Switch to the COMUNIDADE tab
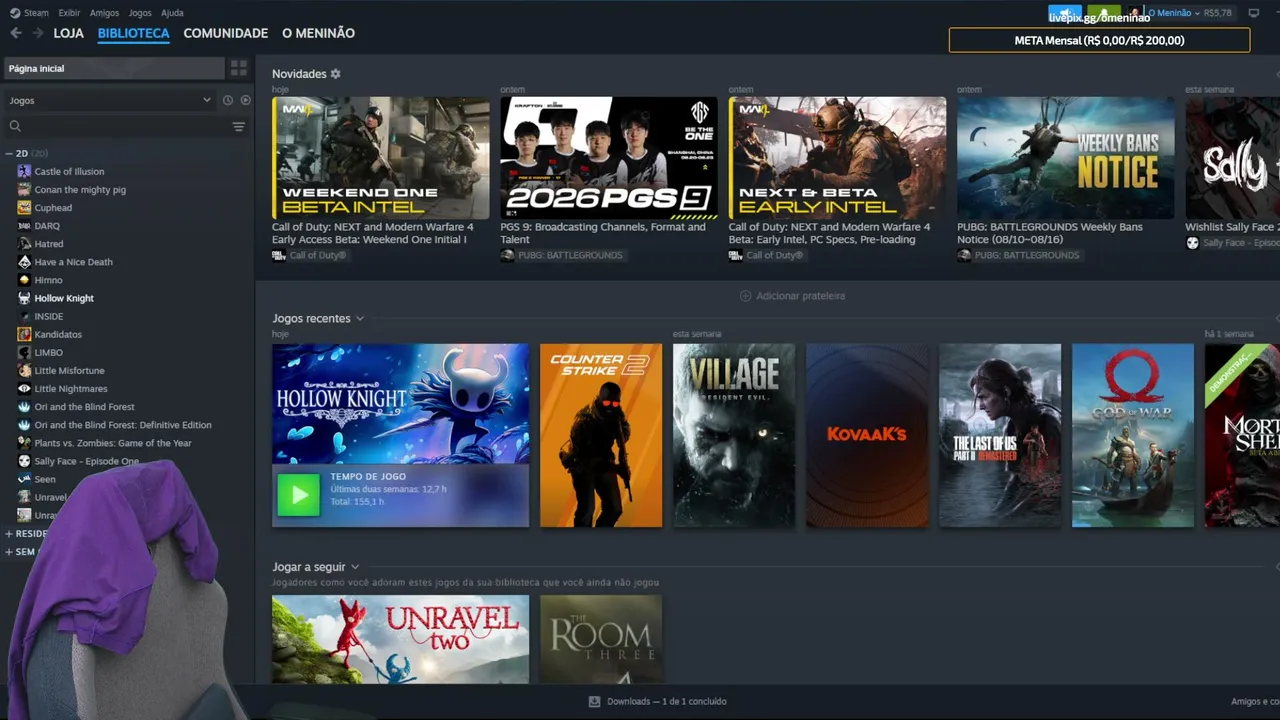This screenshot has width=1280, height=720. click(226, 33)
